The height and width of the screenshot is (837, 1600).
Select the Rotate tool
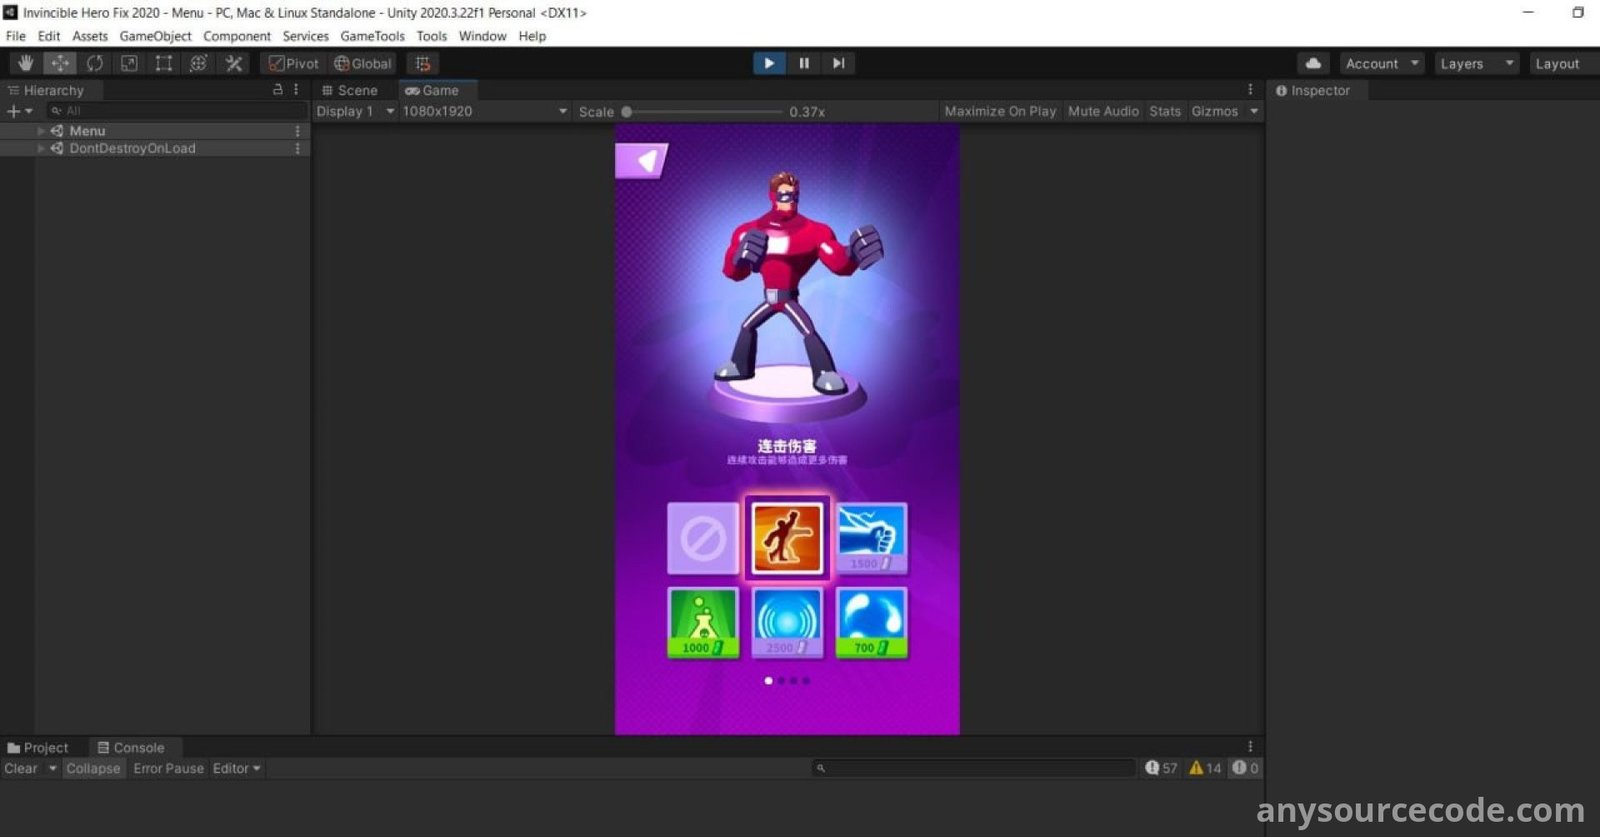point(95,63)
